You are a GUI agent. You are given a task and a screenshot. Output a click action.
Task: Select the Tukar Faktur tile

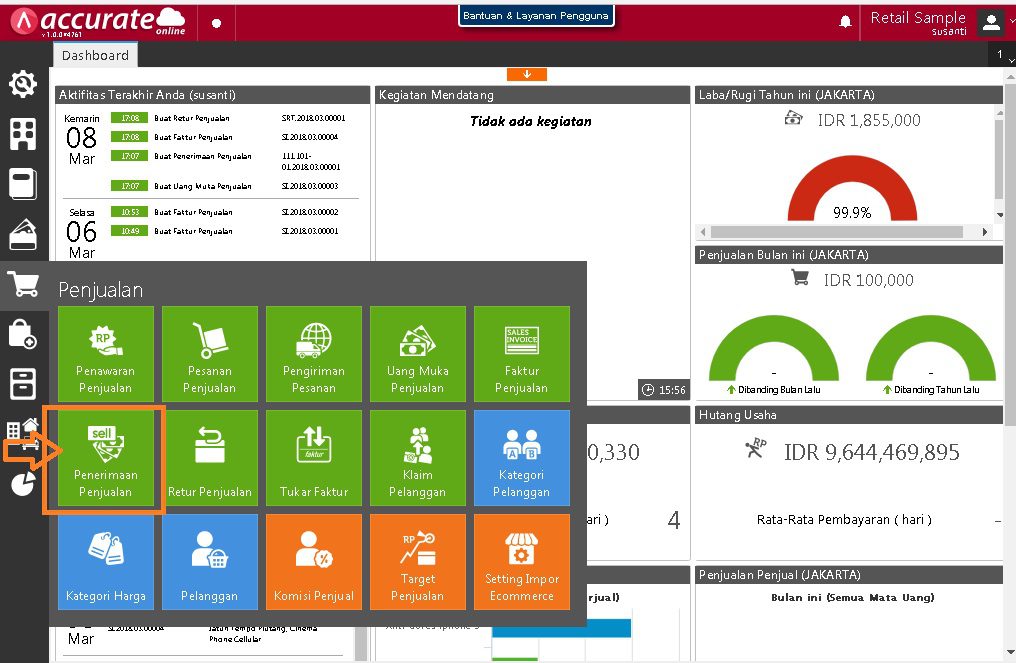coord(314,458)
